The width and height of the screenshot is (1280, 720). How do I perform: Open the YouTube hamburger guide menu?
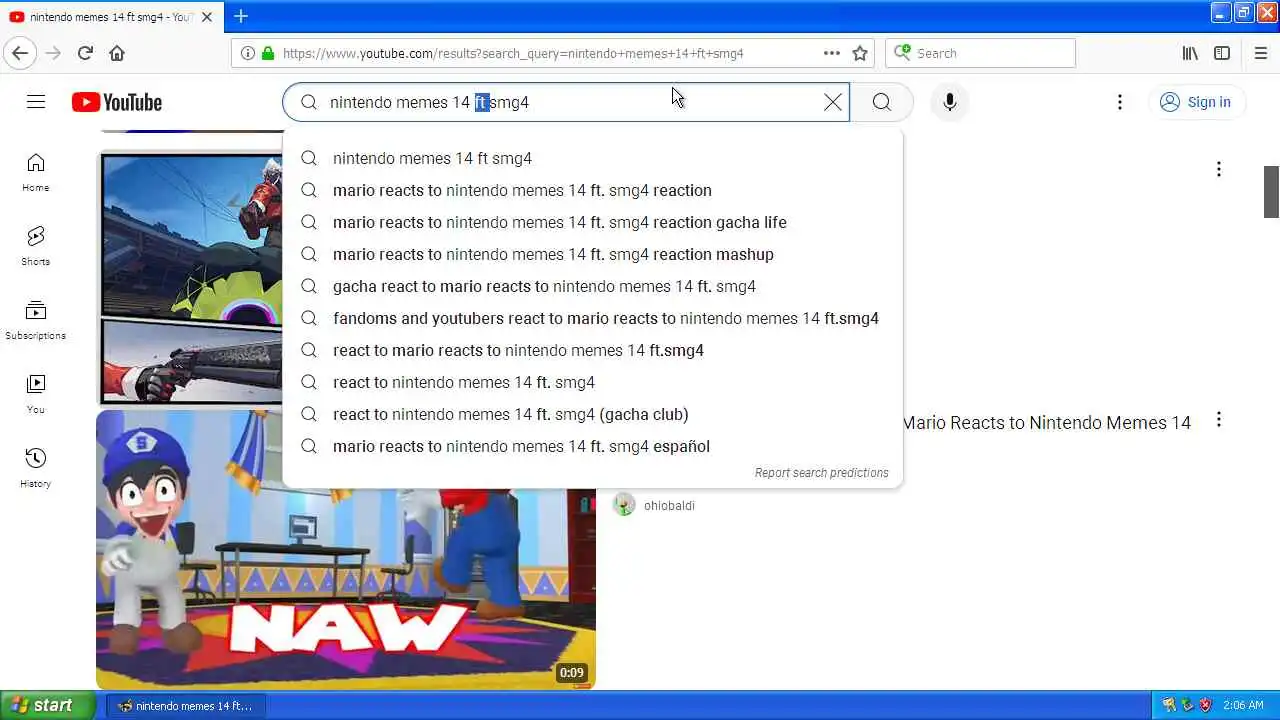point(36,102)
